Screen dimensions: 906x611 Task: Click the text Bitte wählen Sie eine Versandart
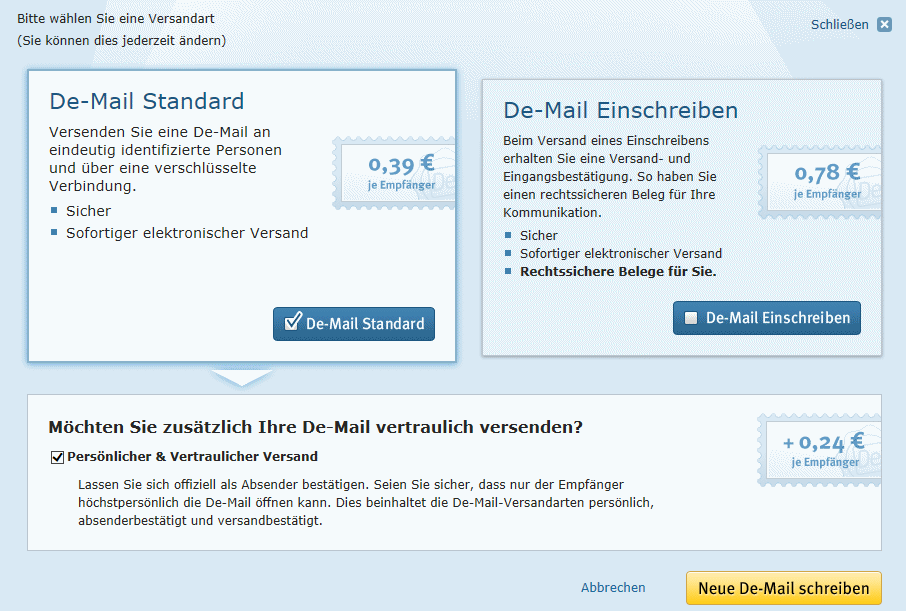tap(116, 18)
